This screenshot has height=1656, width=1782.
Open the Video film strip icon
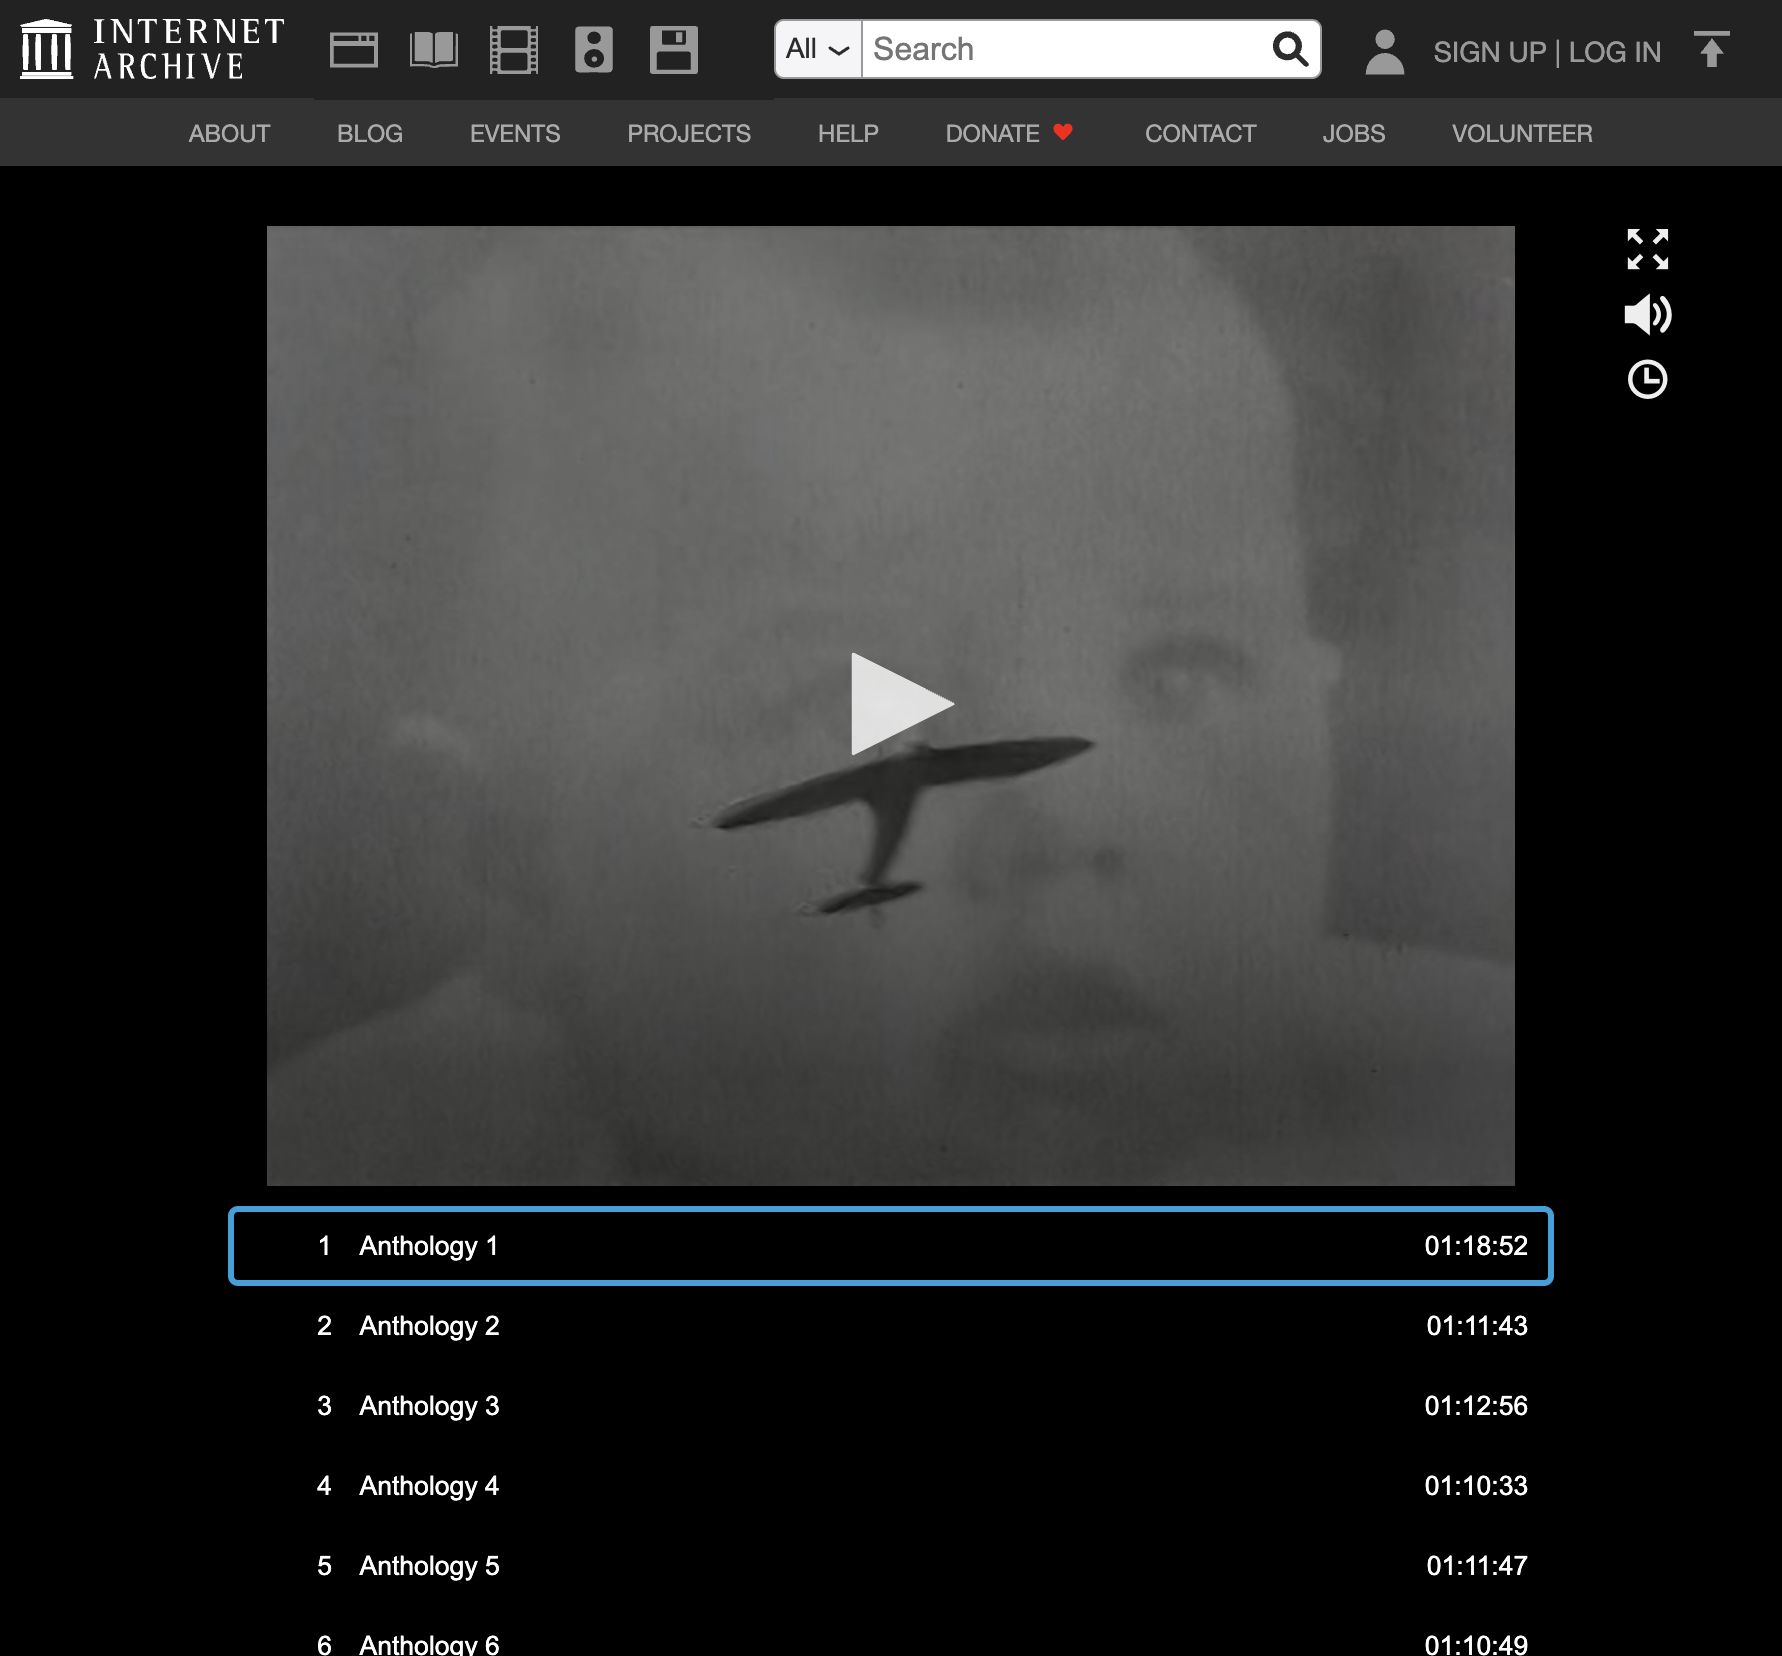point(514,50)
